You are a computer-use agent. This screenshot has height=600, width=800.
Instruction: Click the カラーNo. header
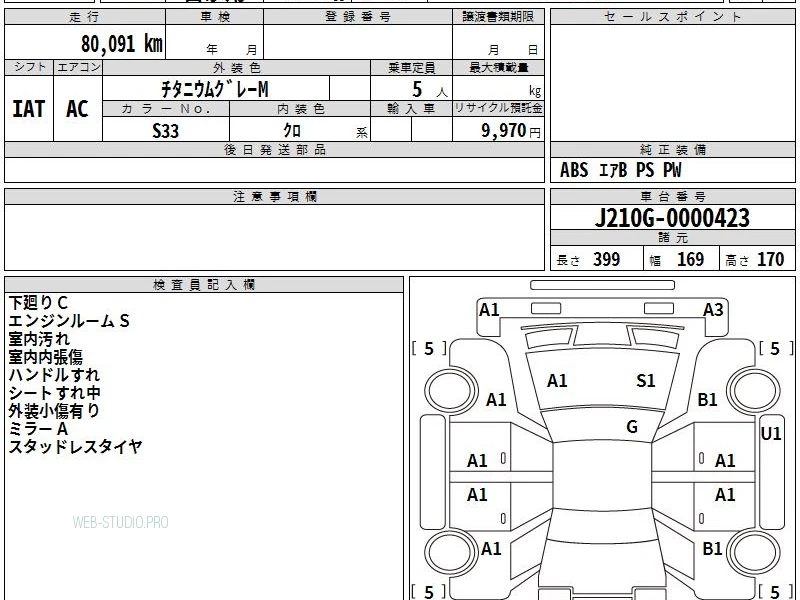[166, 109]
